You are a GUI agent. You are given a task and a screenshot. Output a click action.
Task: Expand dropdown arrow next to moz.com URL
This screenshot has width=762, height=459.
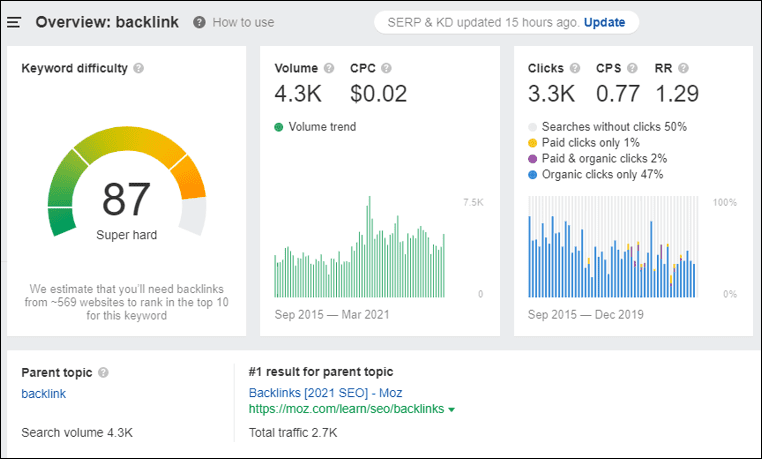tap(451, 410)
